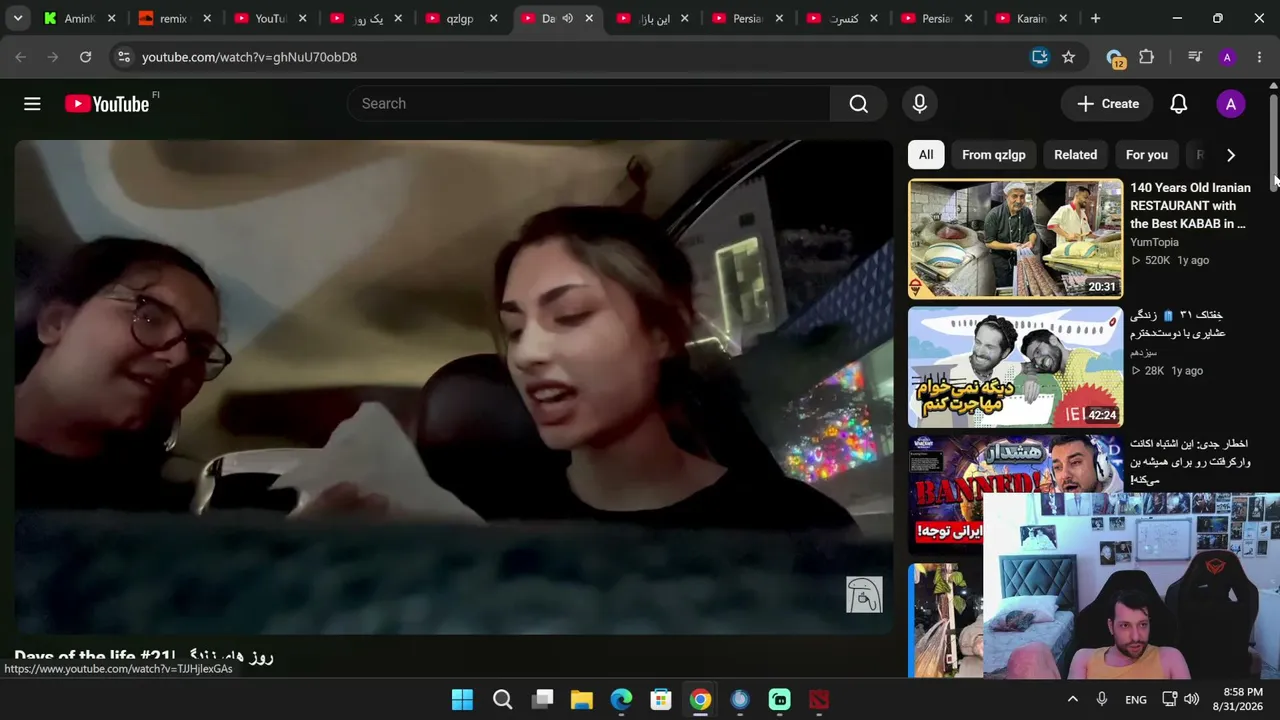Expand the hidden system tray icons
The image size is (1280, 720).
coord(1072,699)
